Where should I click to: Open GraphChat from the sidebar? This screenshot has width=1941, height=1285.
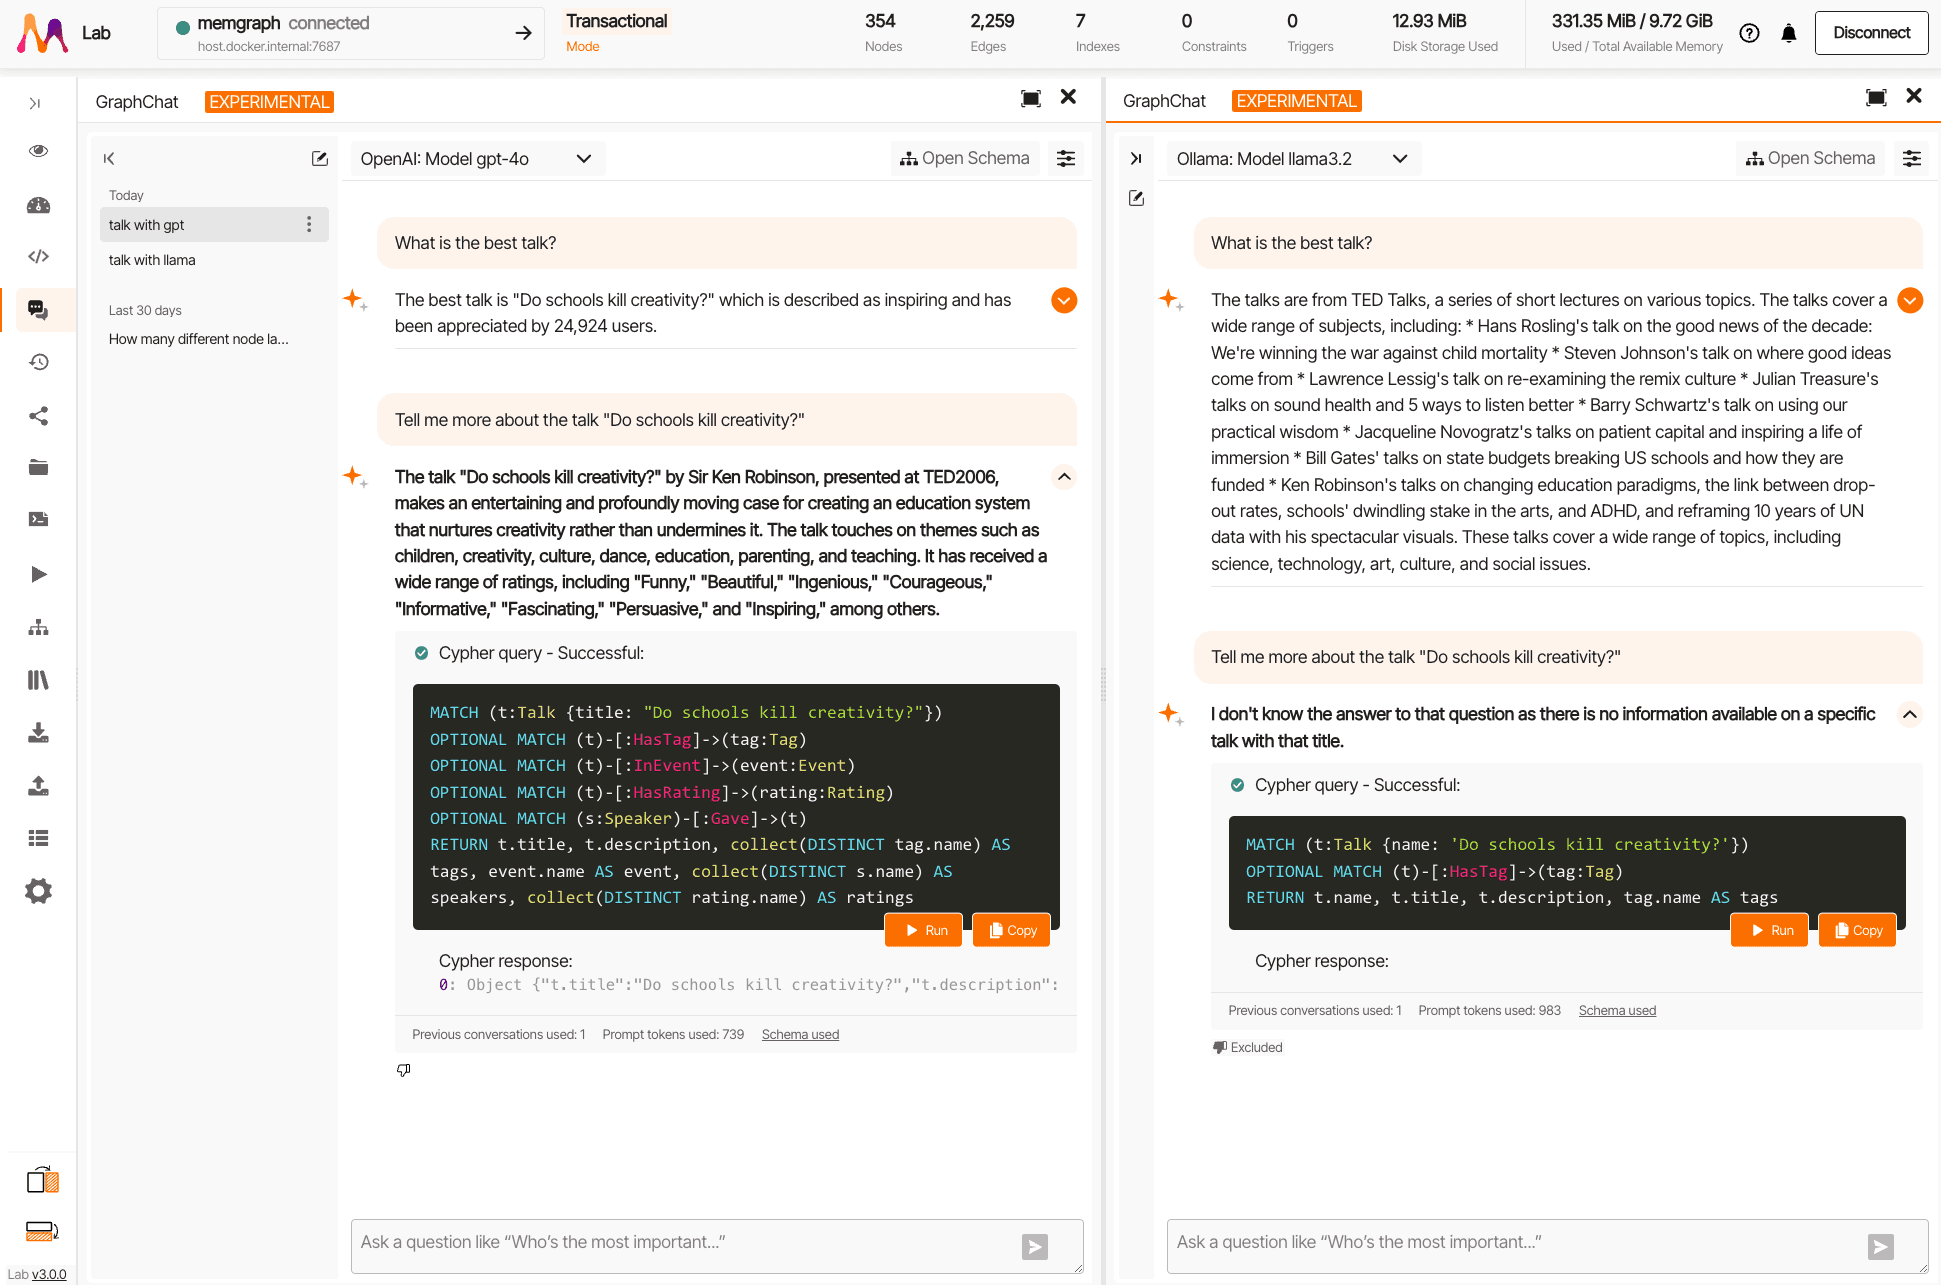pos(38,309)
